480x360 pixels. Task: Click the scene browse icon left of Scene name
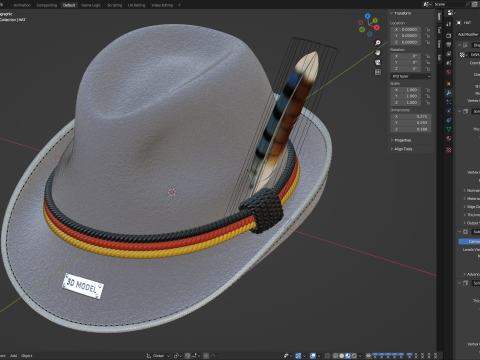pyautogui.click(x=428, y=4)
